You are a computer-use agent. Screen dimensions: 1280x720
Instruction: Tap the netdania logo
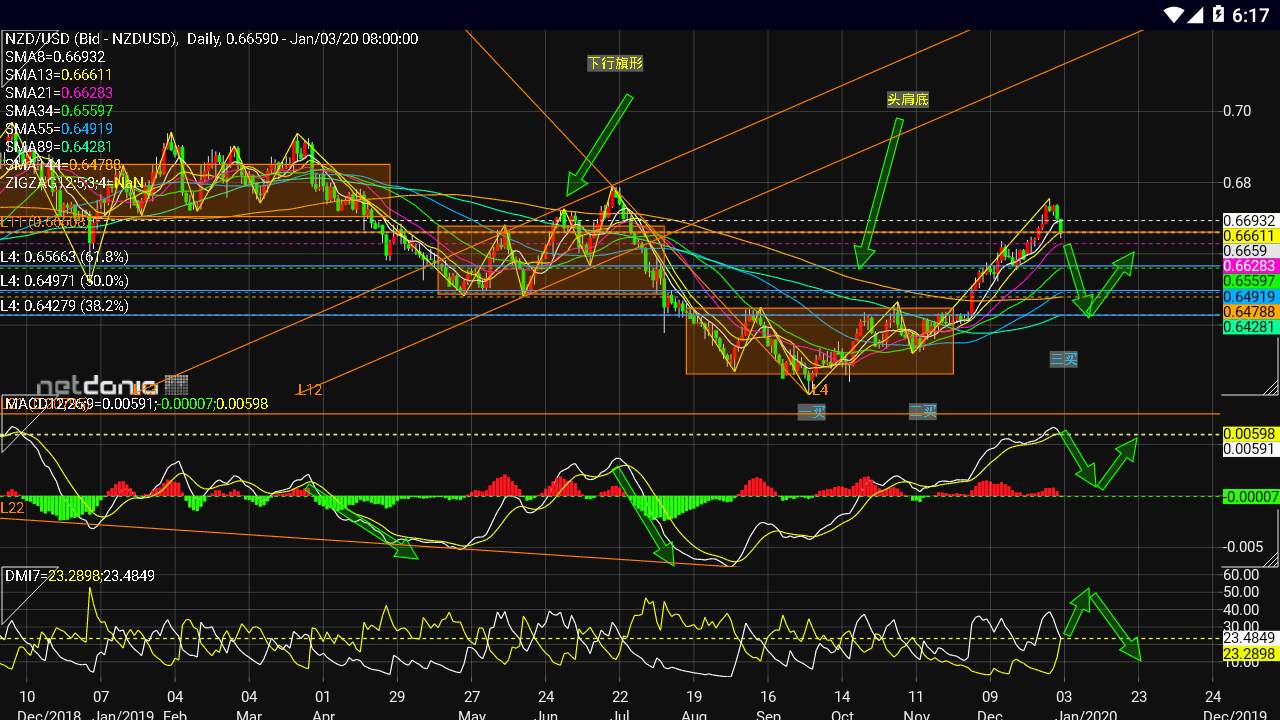pyautogui.click(x=112, y=385)
